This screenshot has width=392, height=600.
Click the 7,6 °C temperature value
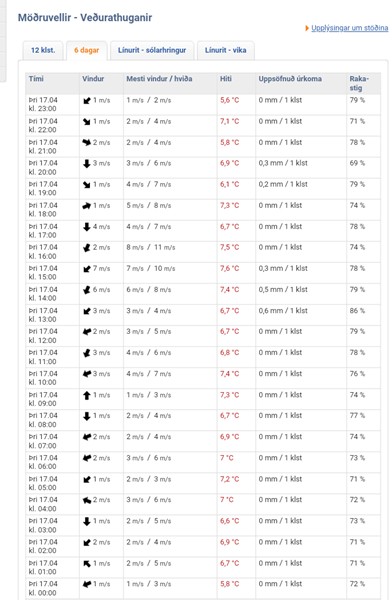(229, 269)
